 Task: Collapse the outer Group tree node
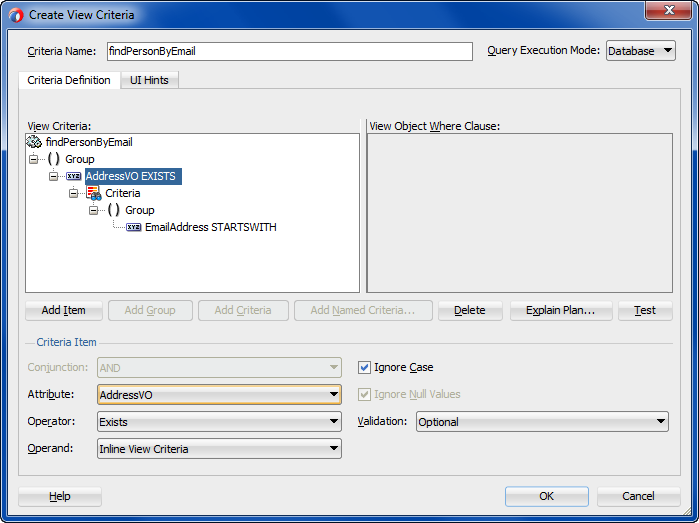tap(33, 159)
